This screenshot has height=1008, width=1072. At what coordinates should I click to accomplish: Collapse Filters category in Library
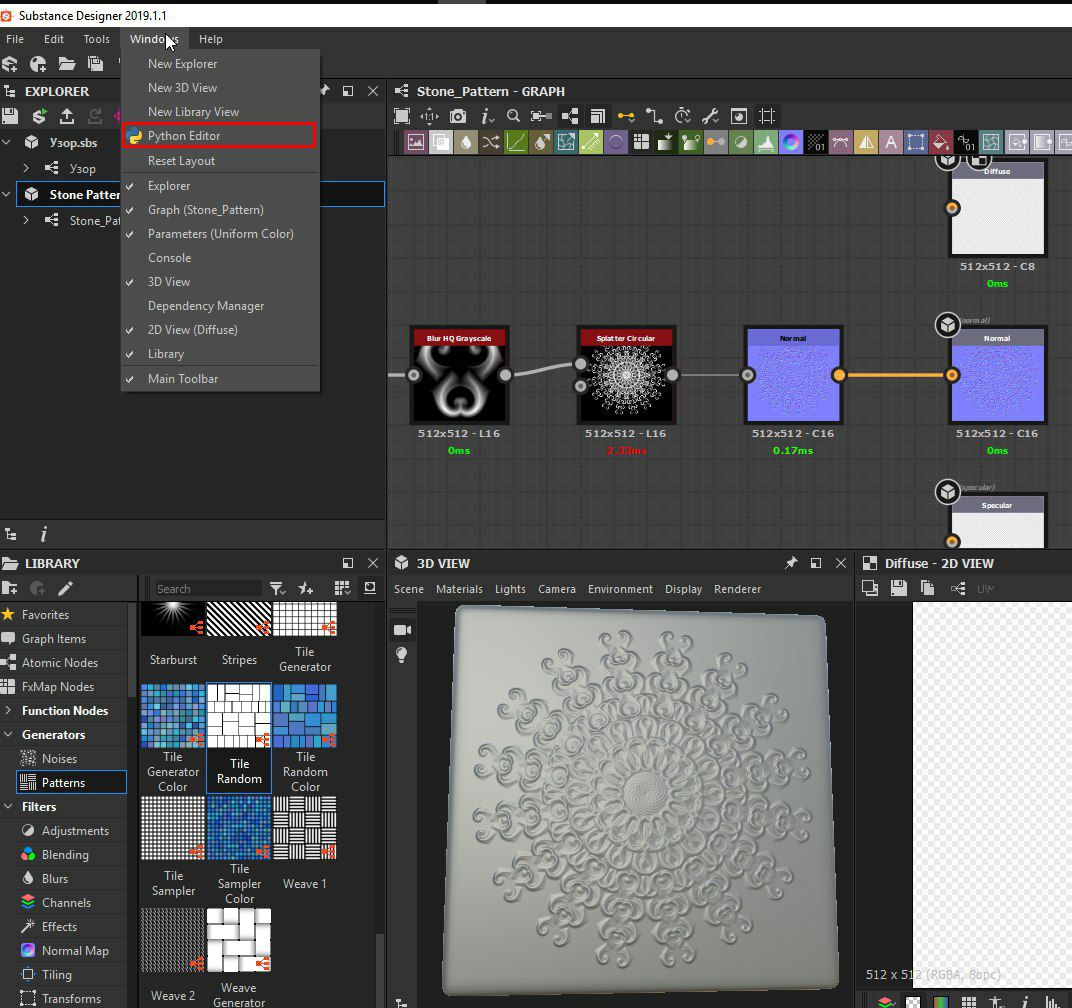(x=8, y=806)
